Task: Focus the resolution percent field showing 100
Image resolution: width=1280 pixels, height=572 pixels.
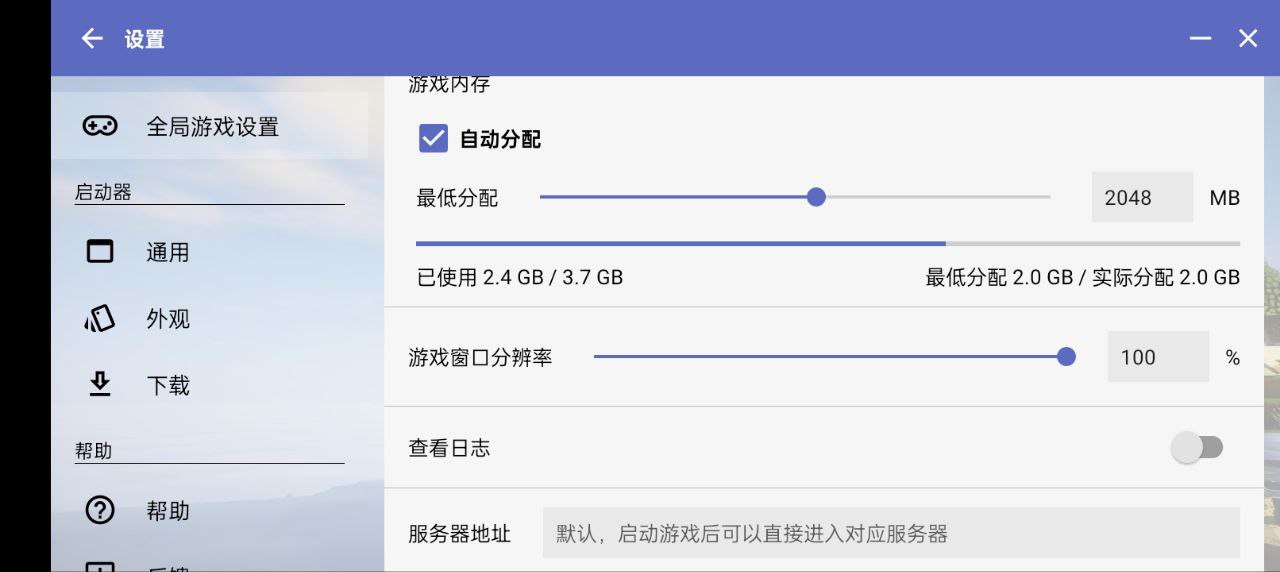Action: tap(1158, 357)
